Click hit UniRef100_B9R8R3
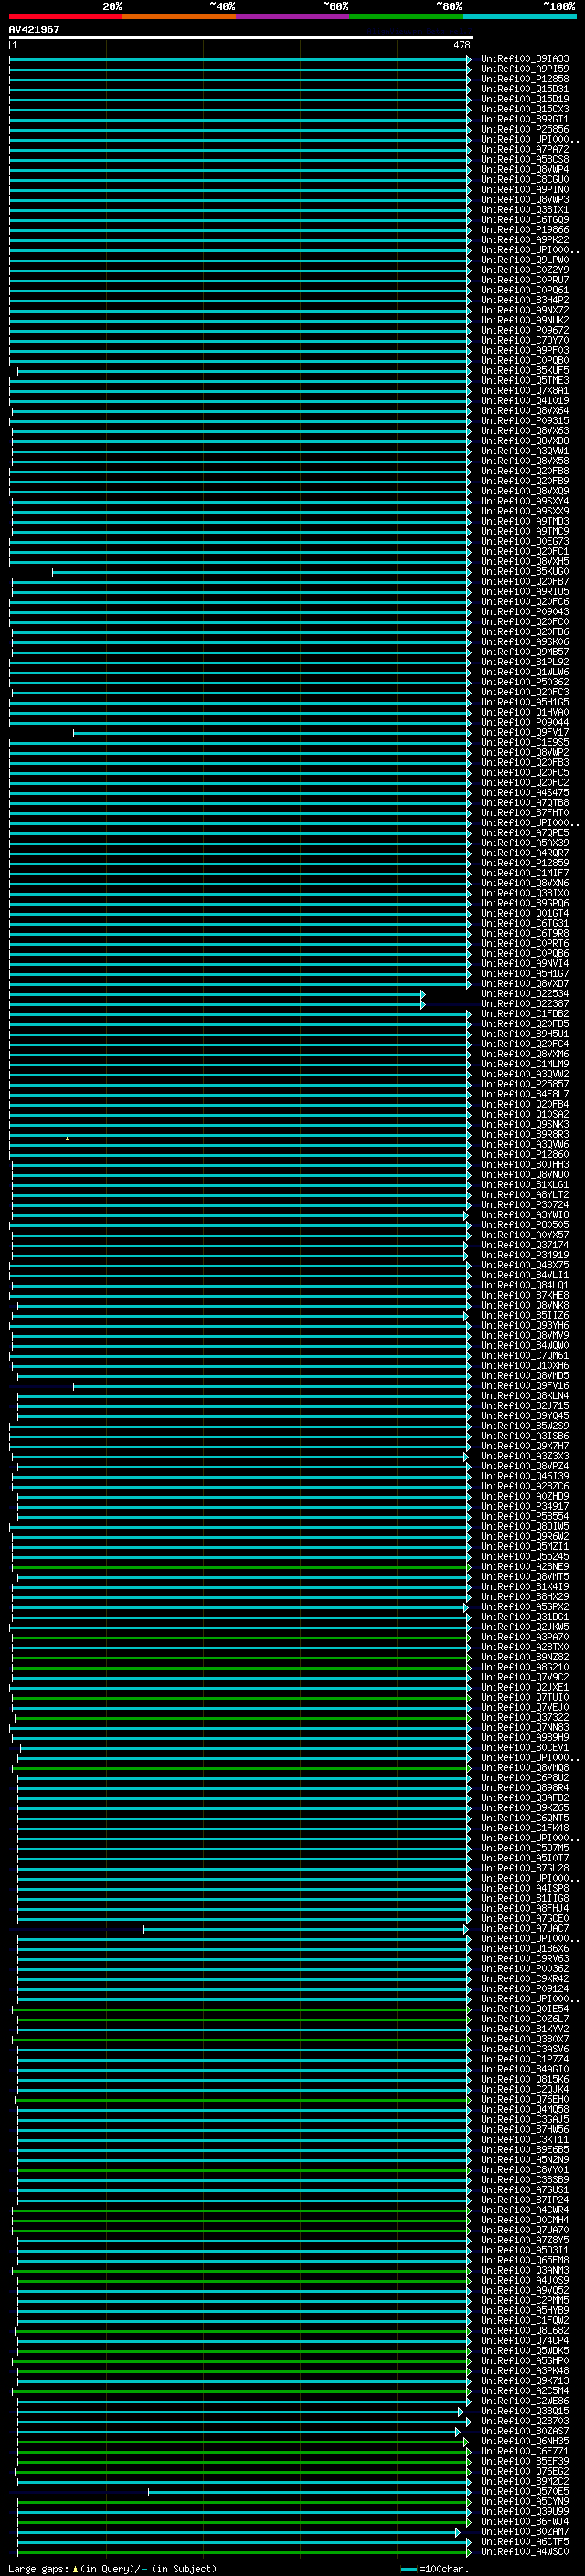The height and width of the screenshot is (2576, 585). click(525, 1135)
